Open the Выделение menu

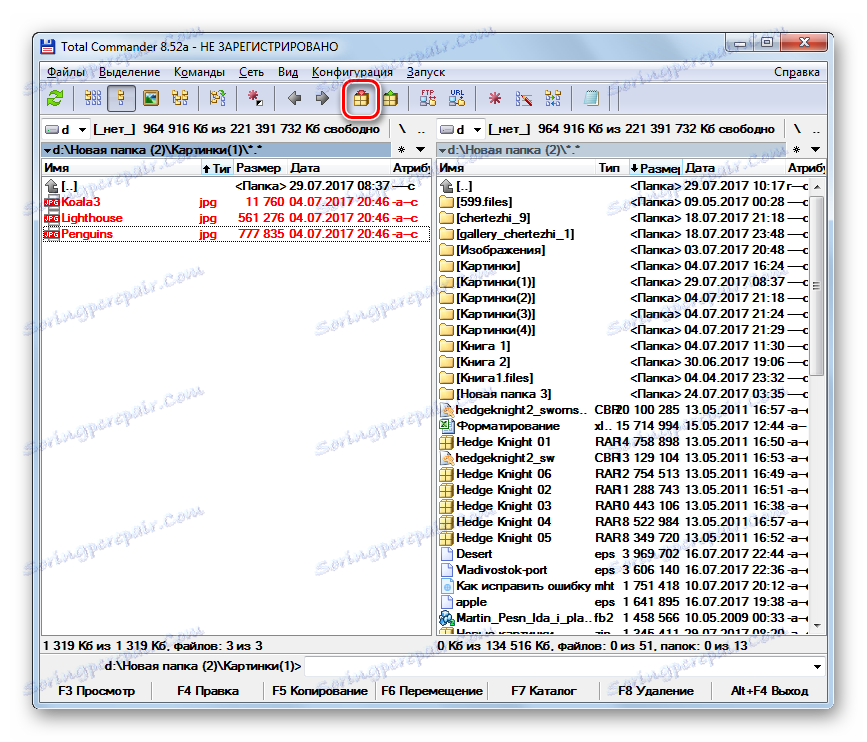point(129,72)
